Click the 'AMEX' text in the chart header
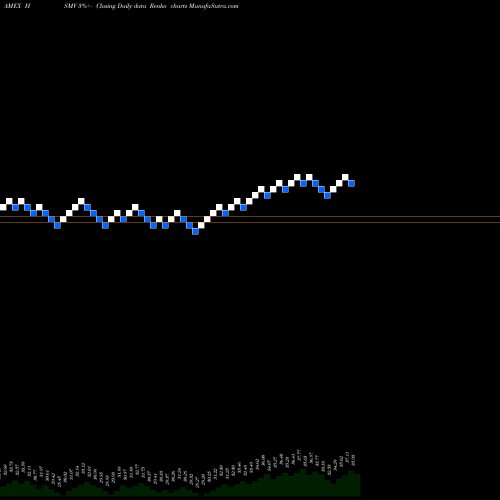Viewport: 500px width, 500px height. coord(13,6)
